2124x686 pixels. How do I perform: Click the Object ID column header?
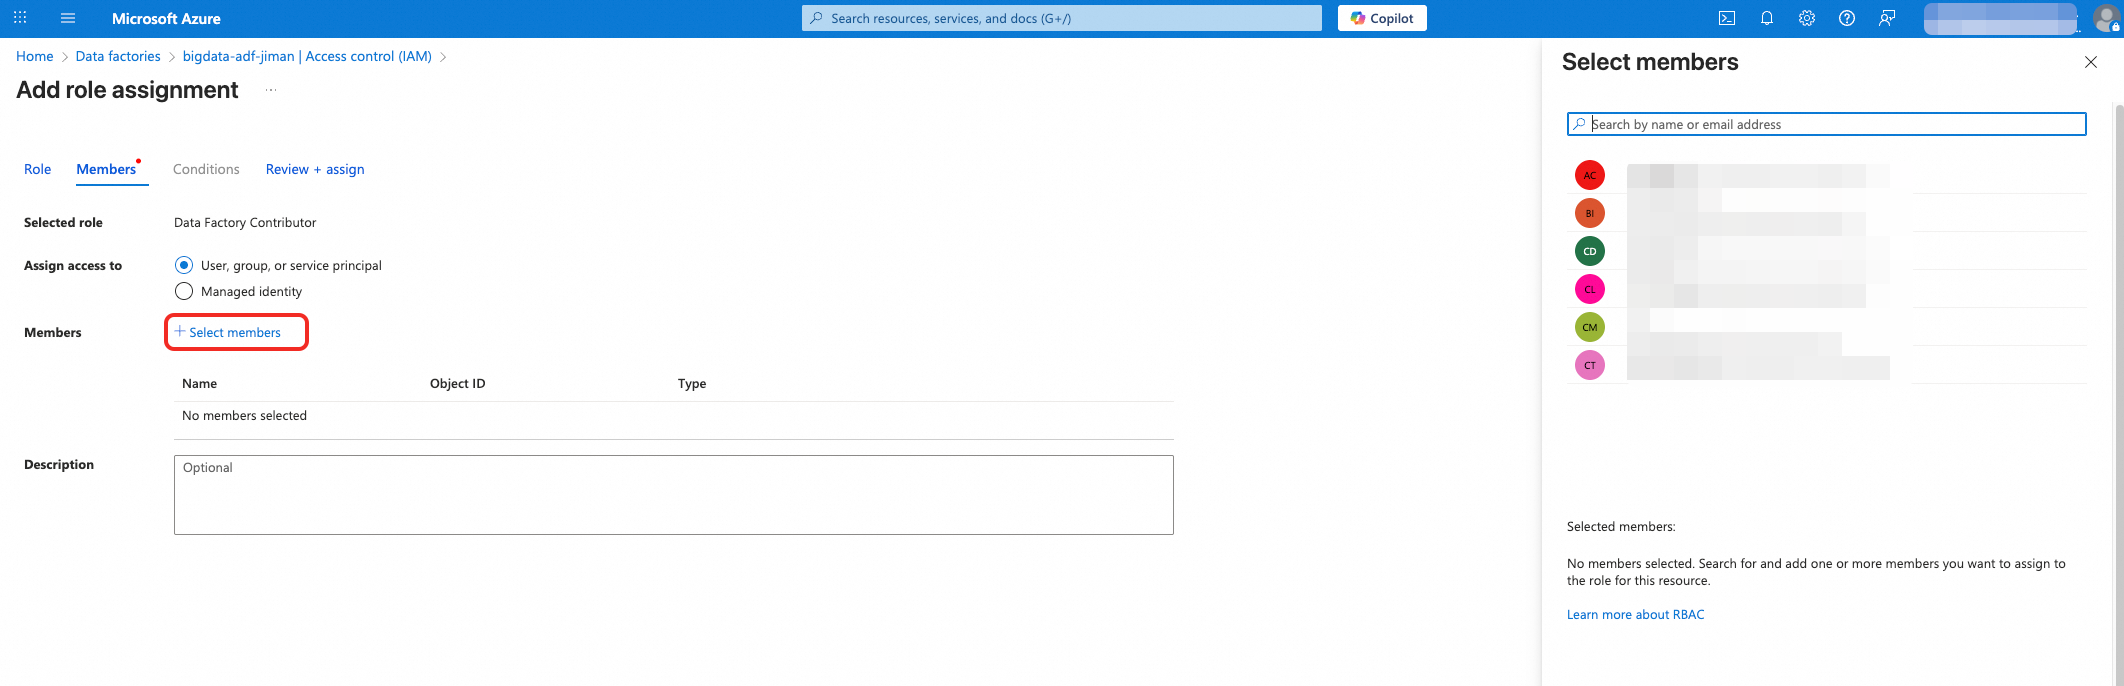(x=458, y=383)
